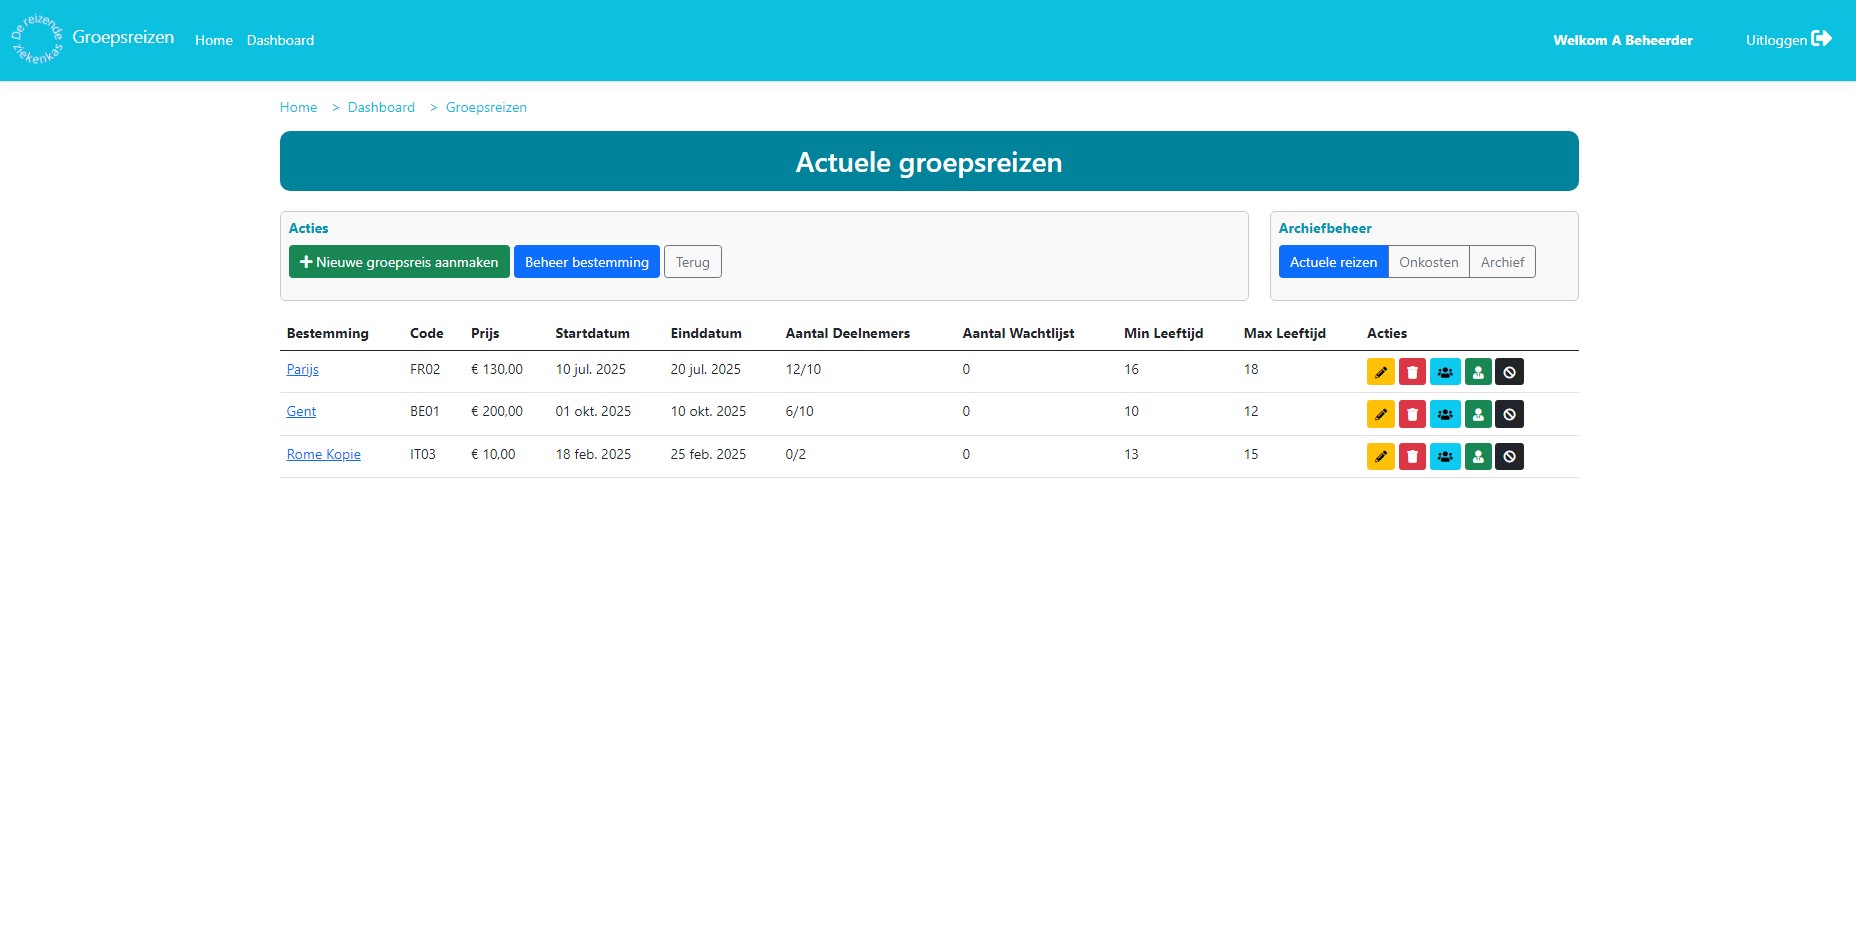Image resolution: width=1856 pixels, height=927 pixels.
Task: Open Dashboard in the top navigation
Action: (x=280, y=40)
